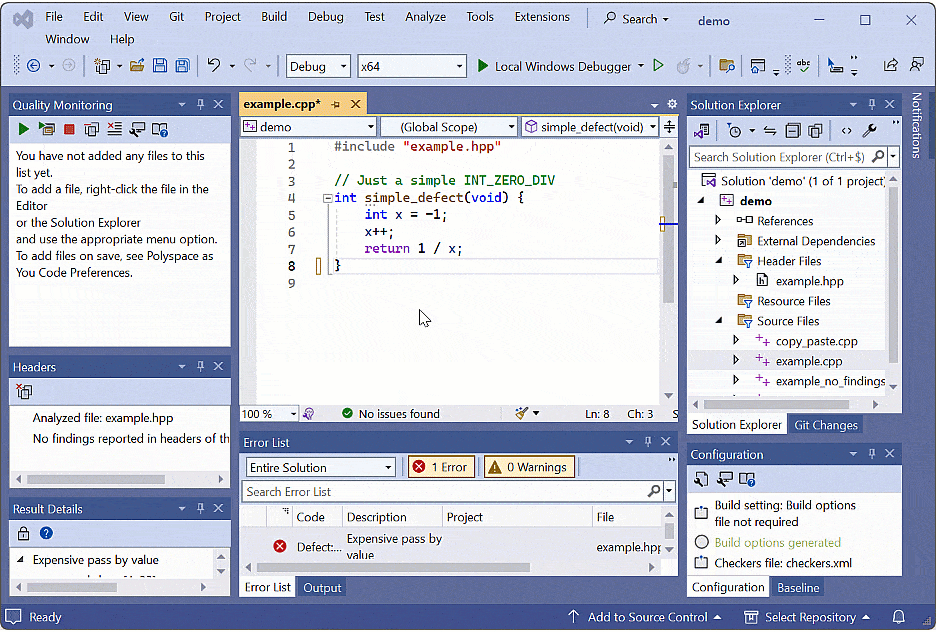The image size is (936, 632).
Task: Toggle the 0 Warnings filter button
Action: (529, 467)
